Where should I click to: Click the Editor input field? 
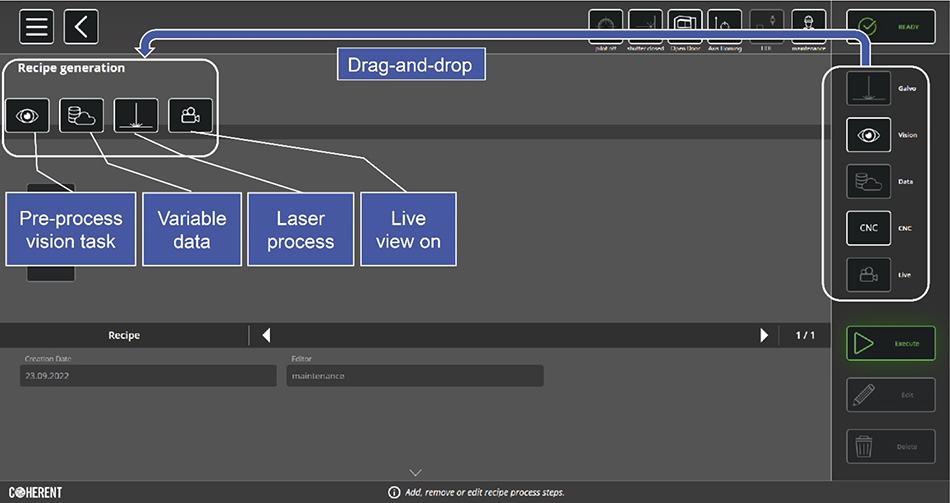point(415,376)
